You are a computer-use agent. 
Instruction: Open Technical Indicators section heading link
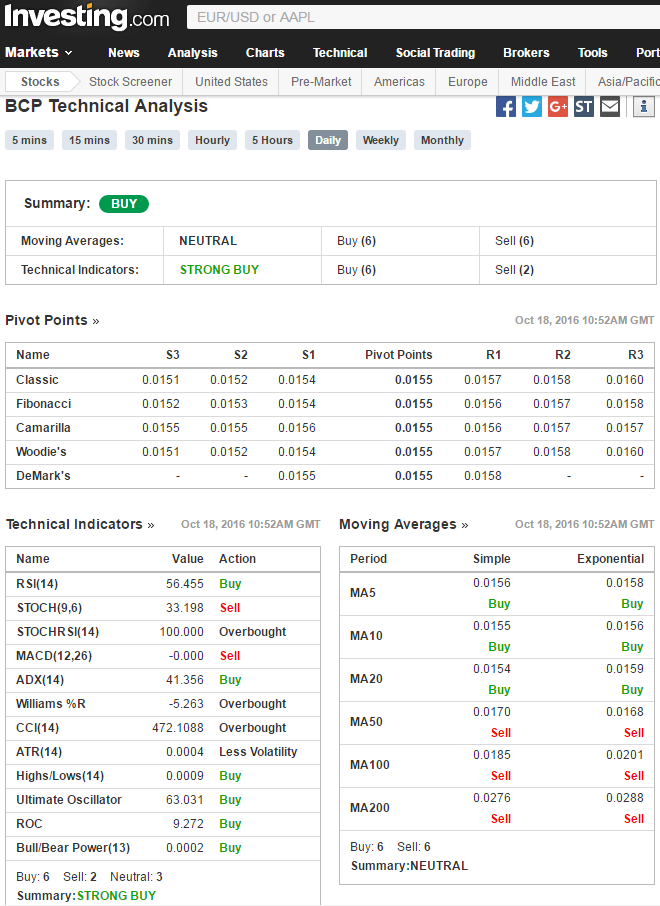point(80,524)
